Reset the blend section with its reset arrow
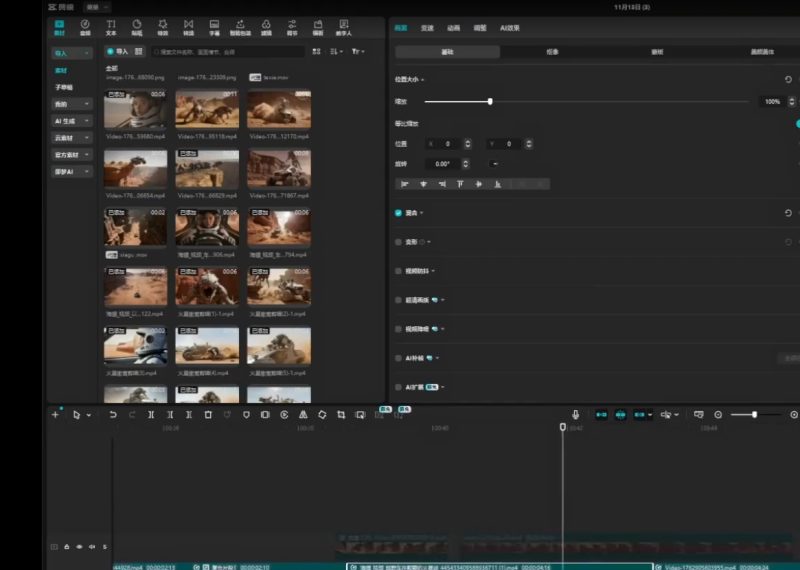This screenshot has width=800, height=570. (788, 213)
